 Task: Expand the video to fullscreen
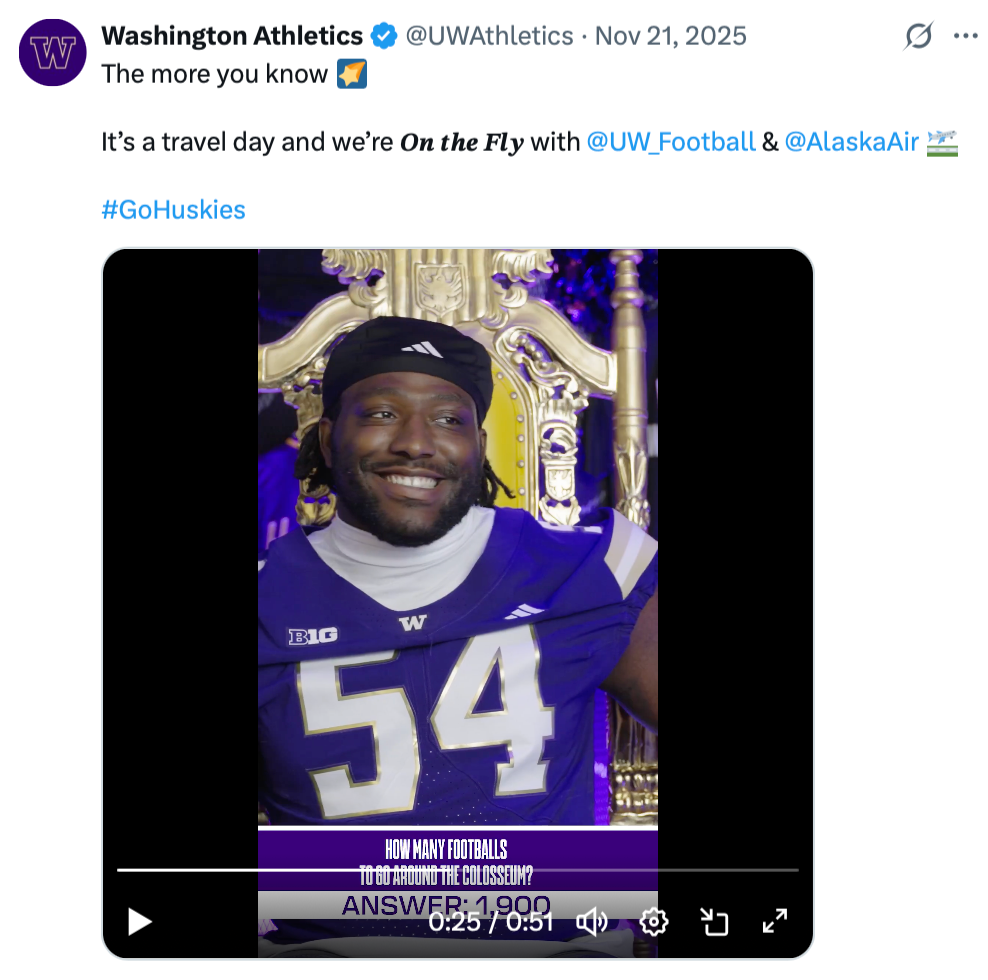tap(775, 921)
